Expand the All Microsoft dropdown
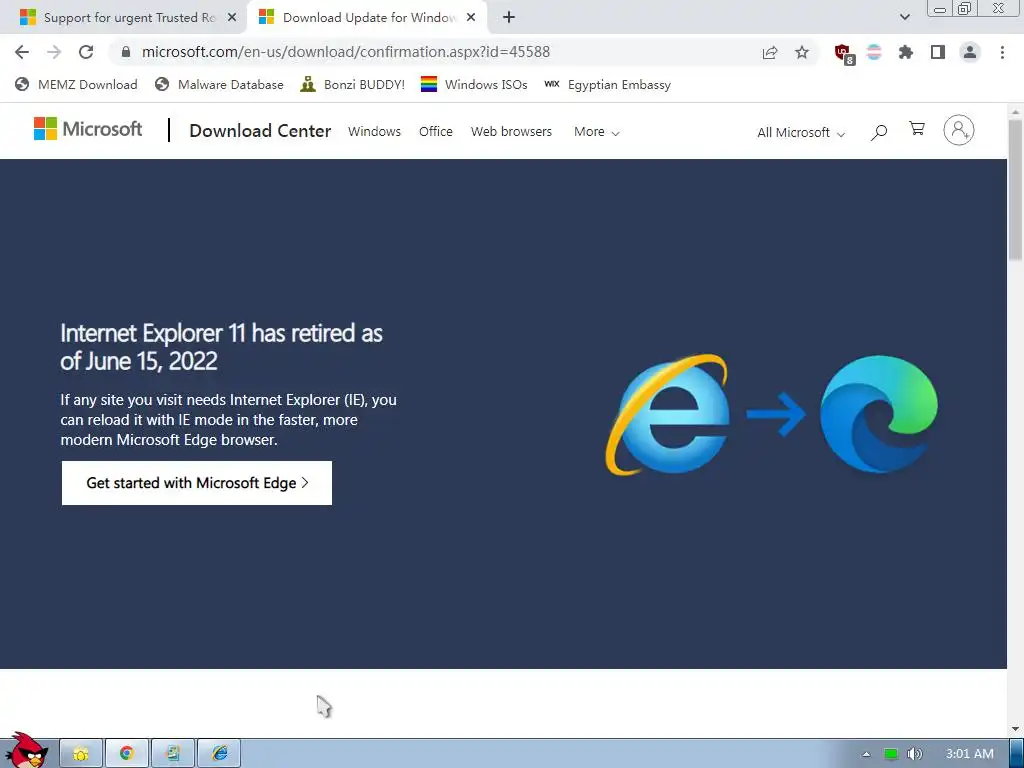Image resolution: width=1024 pixels, height=768 pixels. coord(801,133)
